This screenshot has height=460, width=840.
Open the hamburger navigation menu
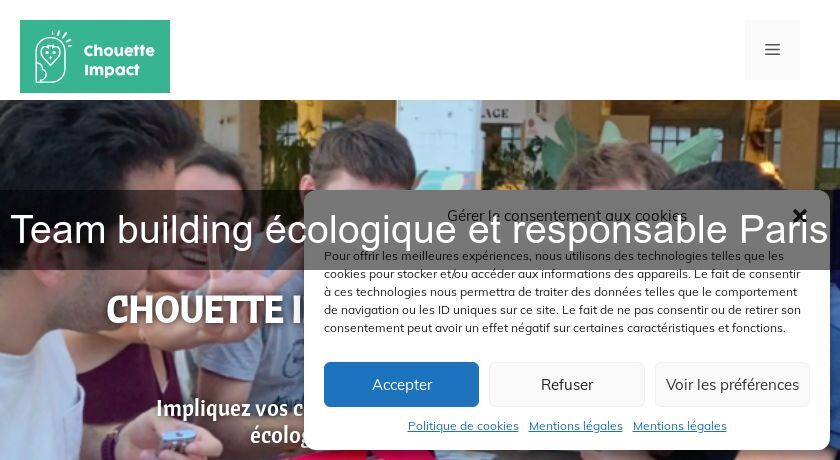point(772,50)
